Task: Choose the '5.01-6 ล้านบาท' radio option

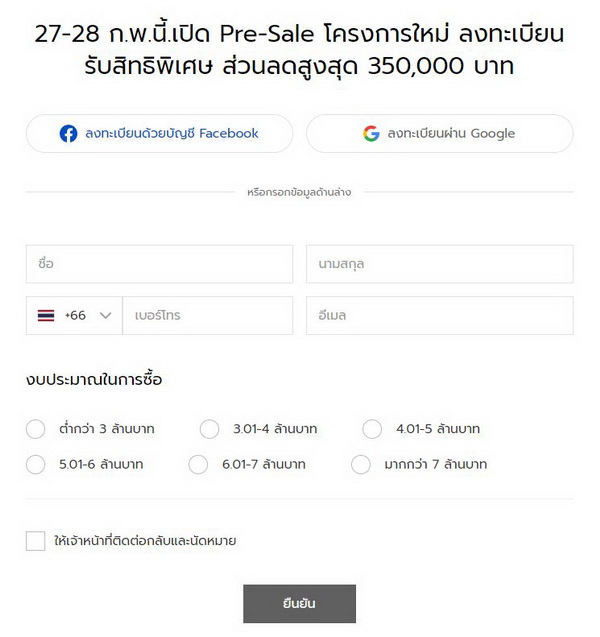Action: pyautogui.click(x=35, y=464)
